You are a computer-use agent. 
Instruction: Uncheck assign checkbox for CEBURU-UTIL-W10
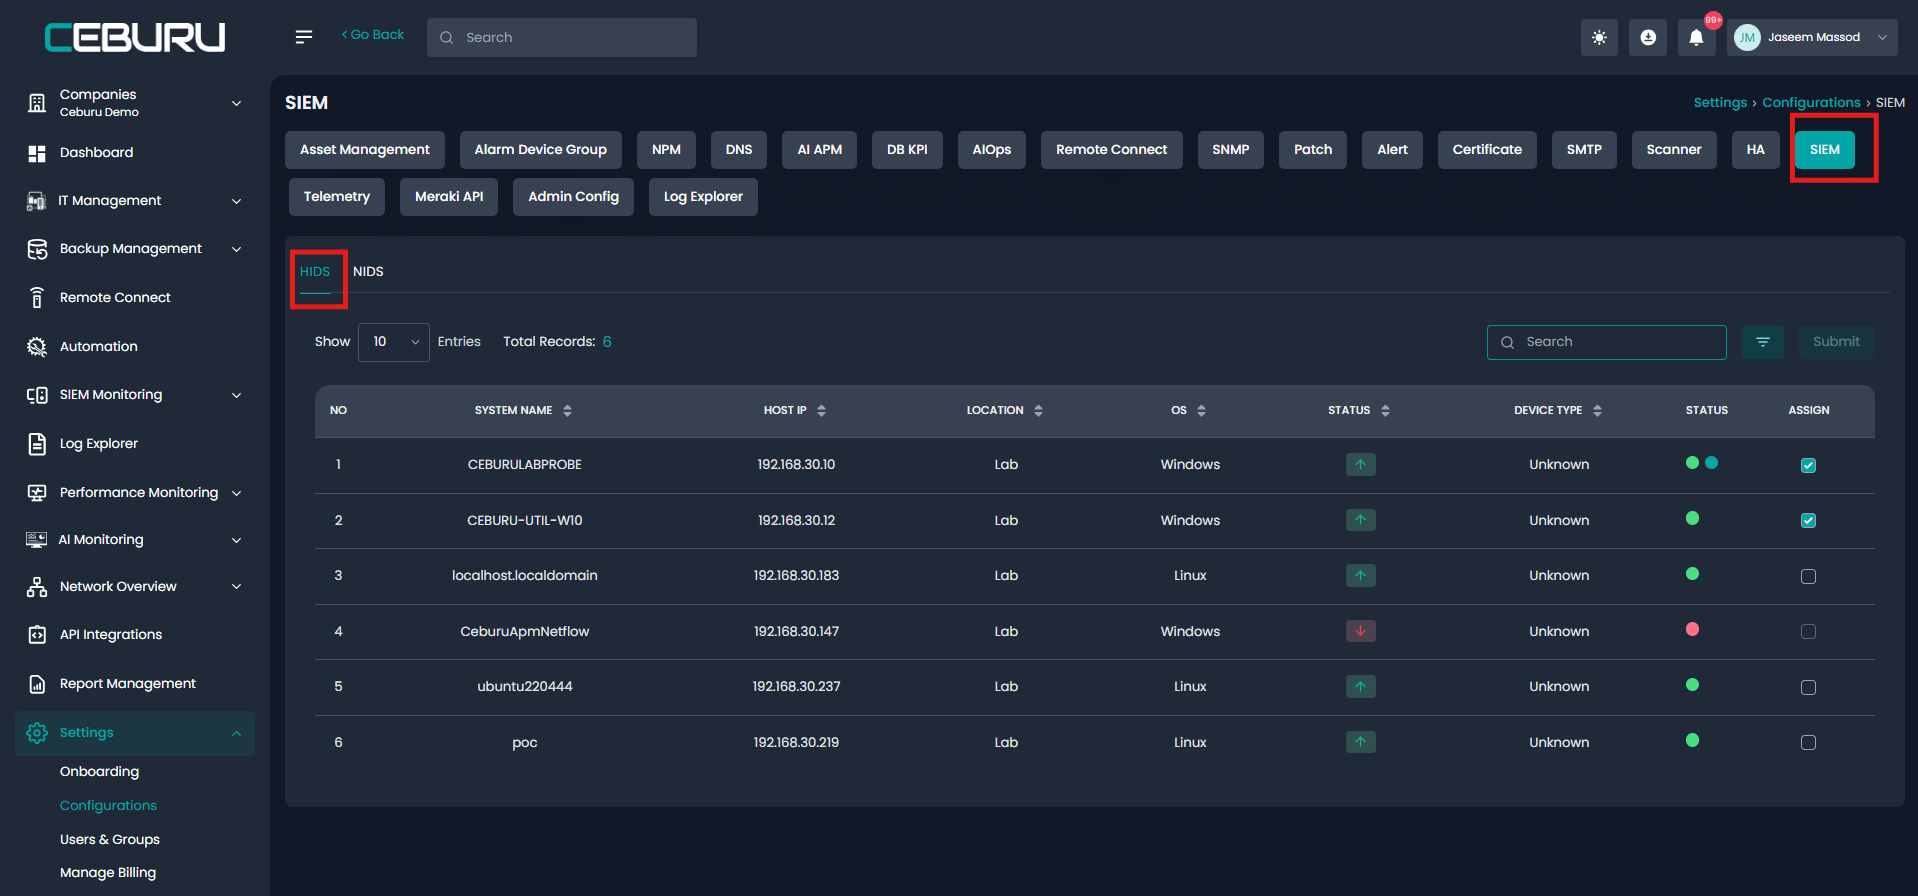(x=1808, y=520)
